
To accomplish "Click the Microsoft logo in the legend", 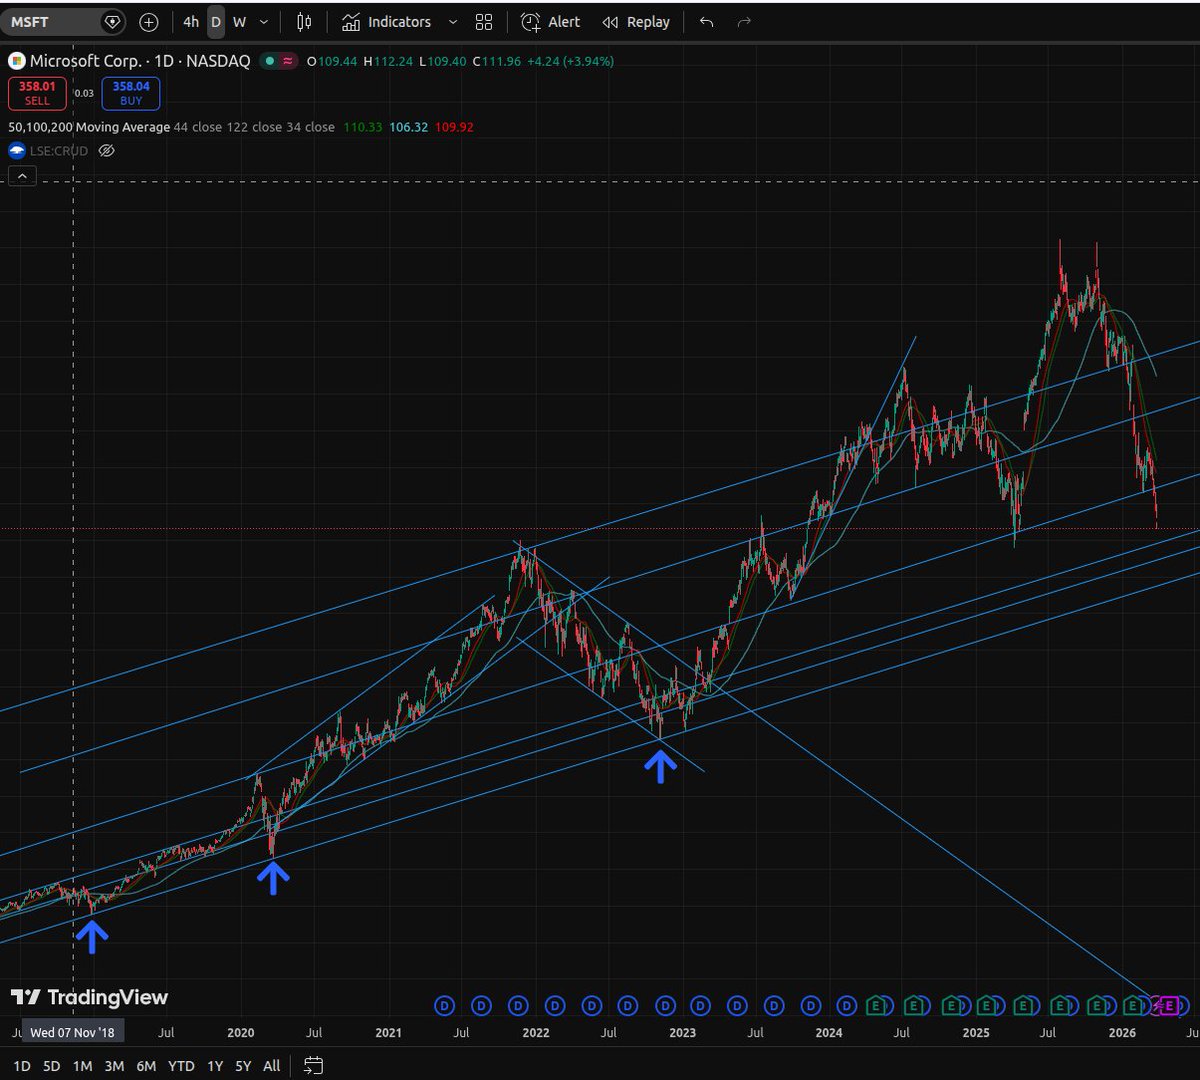I will [17, 61].
